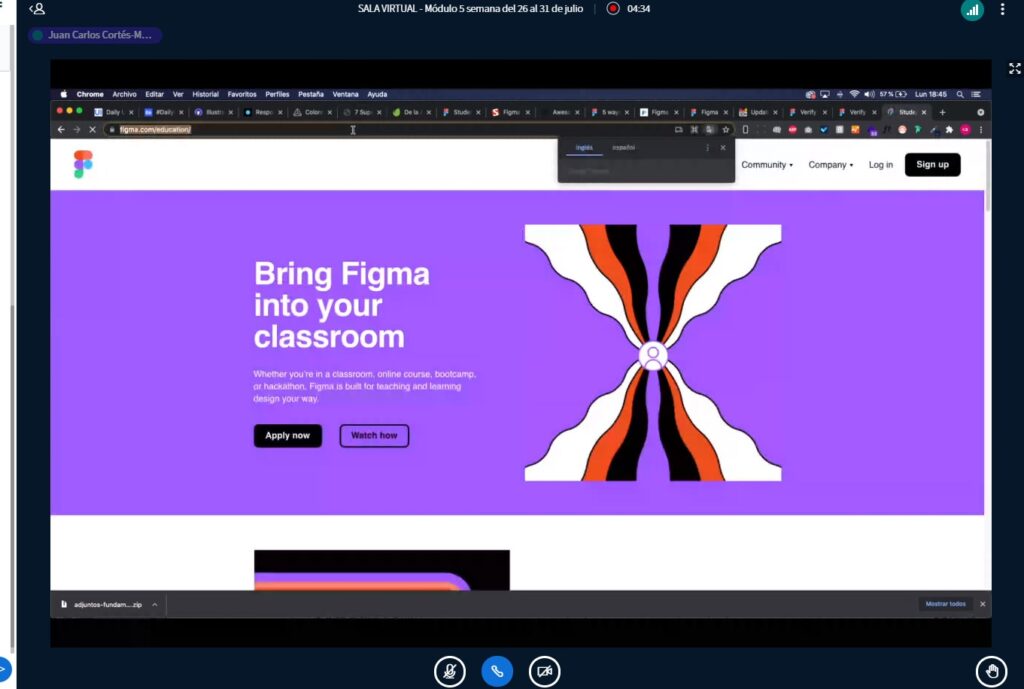Open the Ayuda menu
The width and height of the screenshot is (1024, 689).
point(377,94)
